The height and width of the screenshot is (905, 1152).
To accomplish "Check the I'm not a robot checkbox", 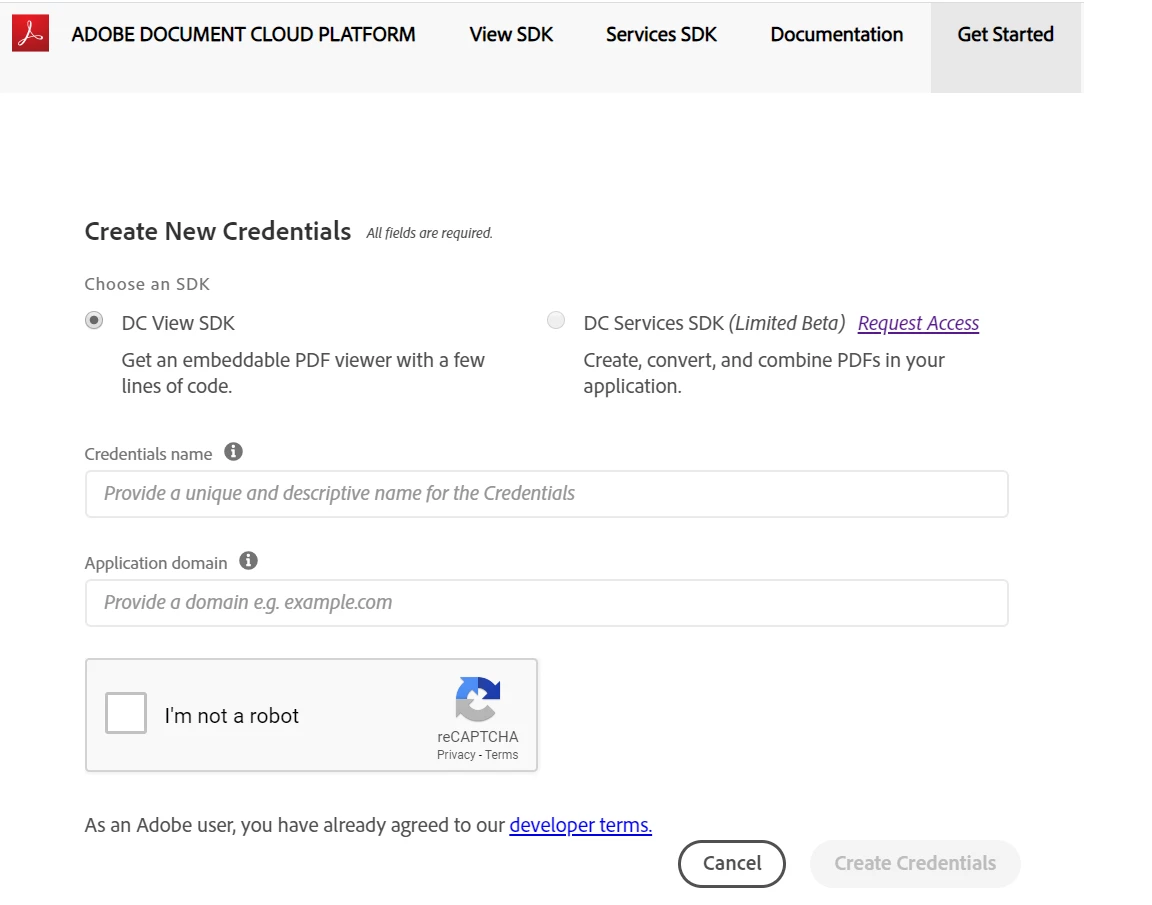I will pyautogui.click(x=126, y=714).
